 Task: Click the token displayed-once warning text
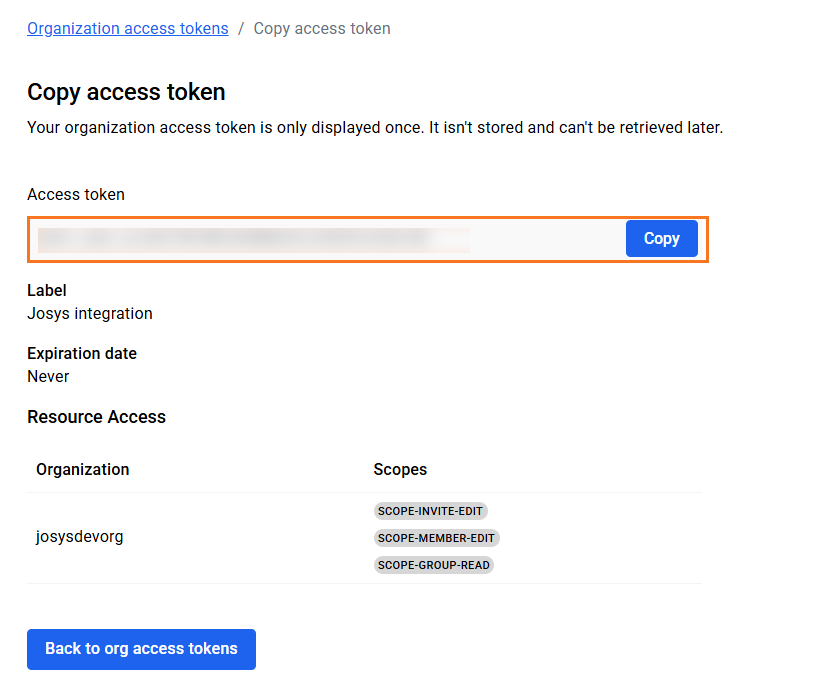(x=374, y=128)
